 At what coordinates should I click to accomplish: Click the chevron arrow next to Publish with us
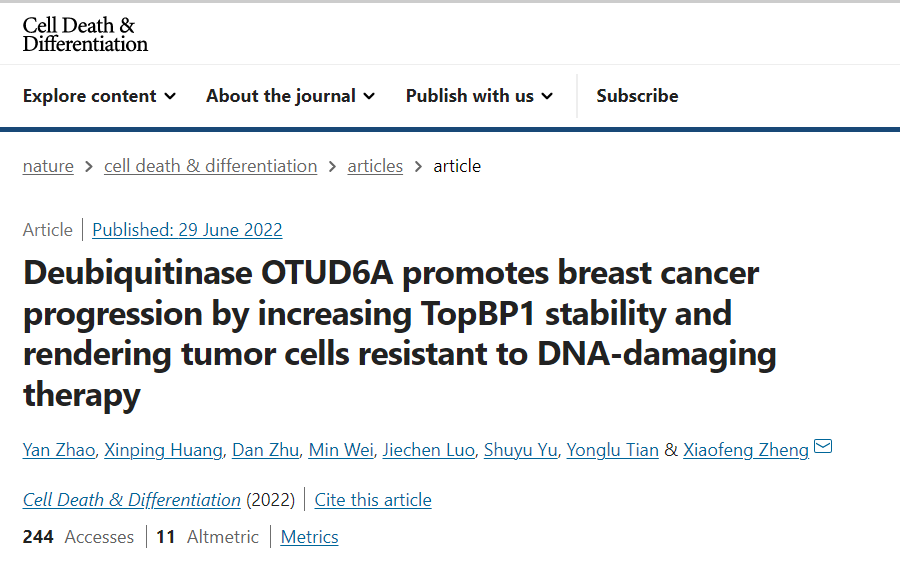pos(548,96)
